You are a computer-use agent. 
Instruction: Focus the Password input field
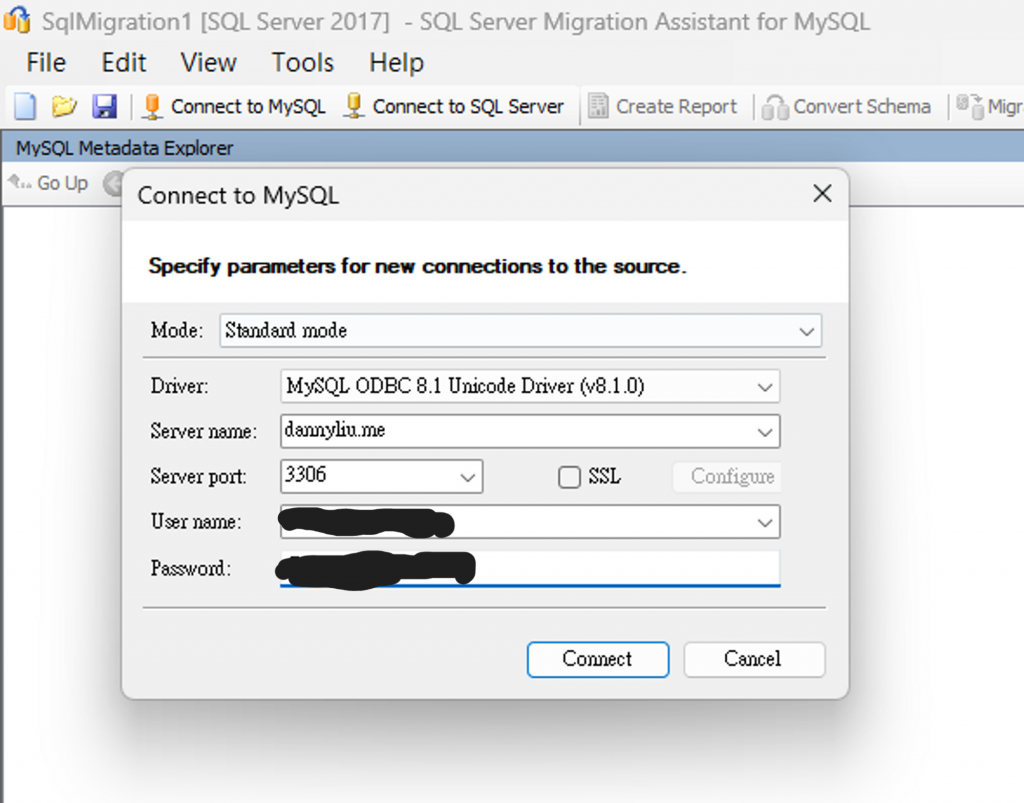pos(530,568)
